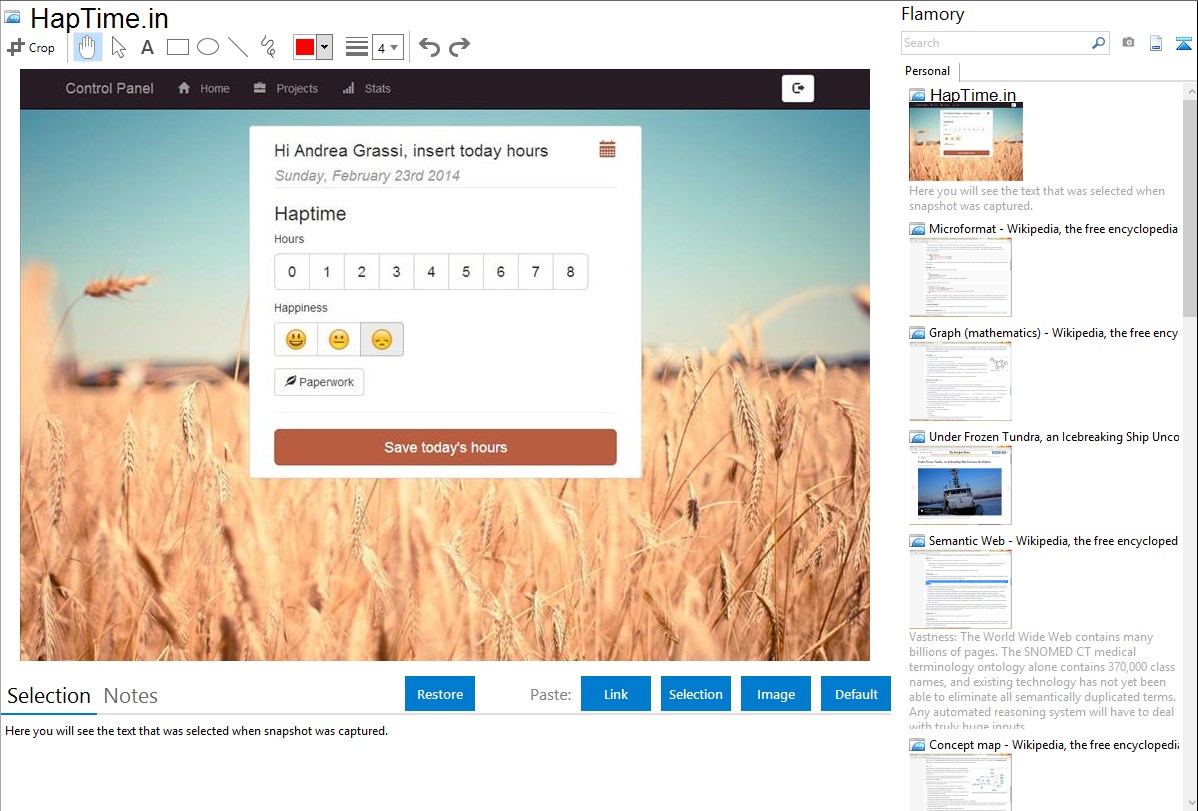Click the camera capture icon
1198x811 pixels.
pyautogui.click(x=1128, y=43)
